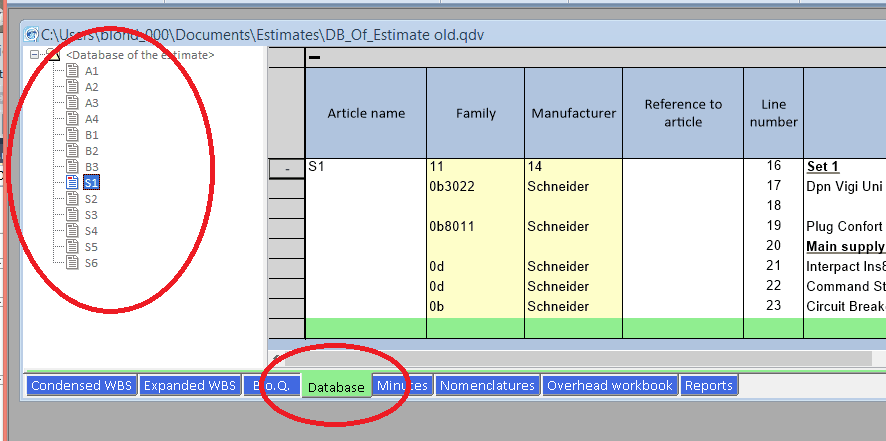
Task: Select the A3 article icon in tree
Action: (72, 103)
